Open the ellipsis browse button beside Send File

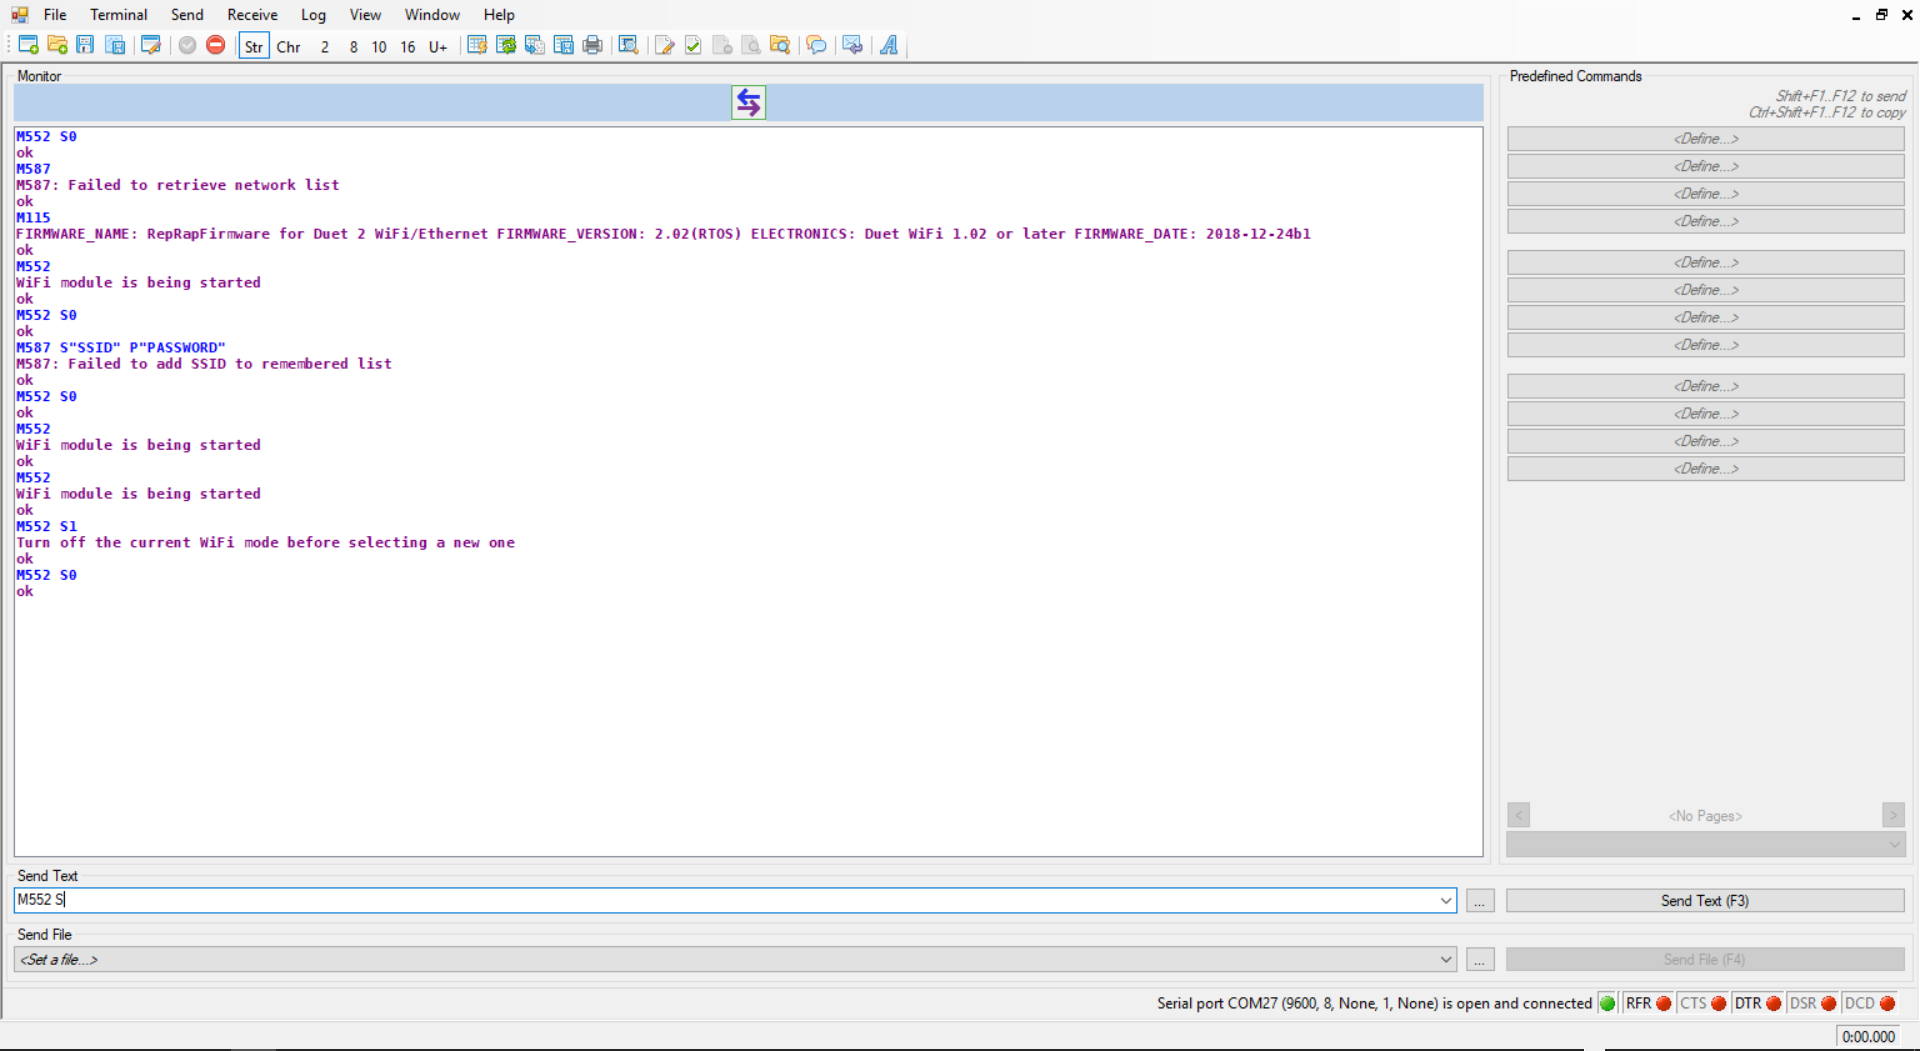pyautogui.click(x=1479, y=959)
